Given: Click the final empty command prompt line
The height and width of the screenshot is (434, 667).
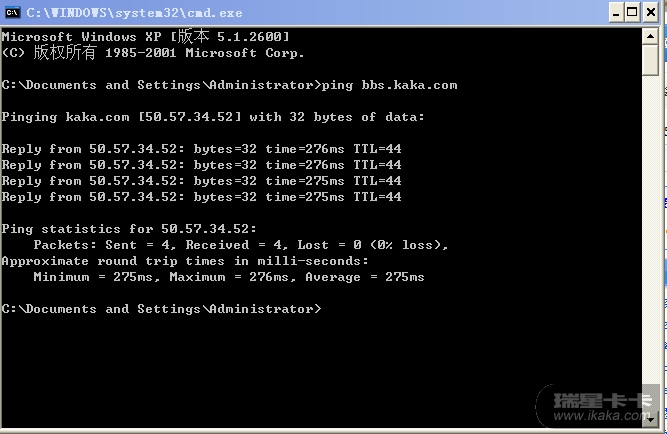Looking at the screenshot, I should [162, 309].
